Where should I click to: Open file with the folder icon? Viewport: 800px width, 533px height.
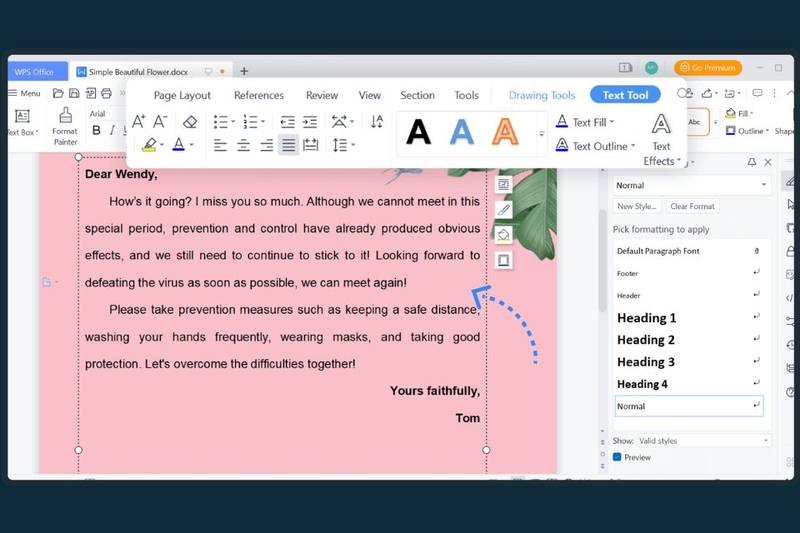pyautogui.click(x=58, y=93)
